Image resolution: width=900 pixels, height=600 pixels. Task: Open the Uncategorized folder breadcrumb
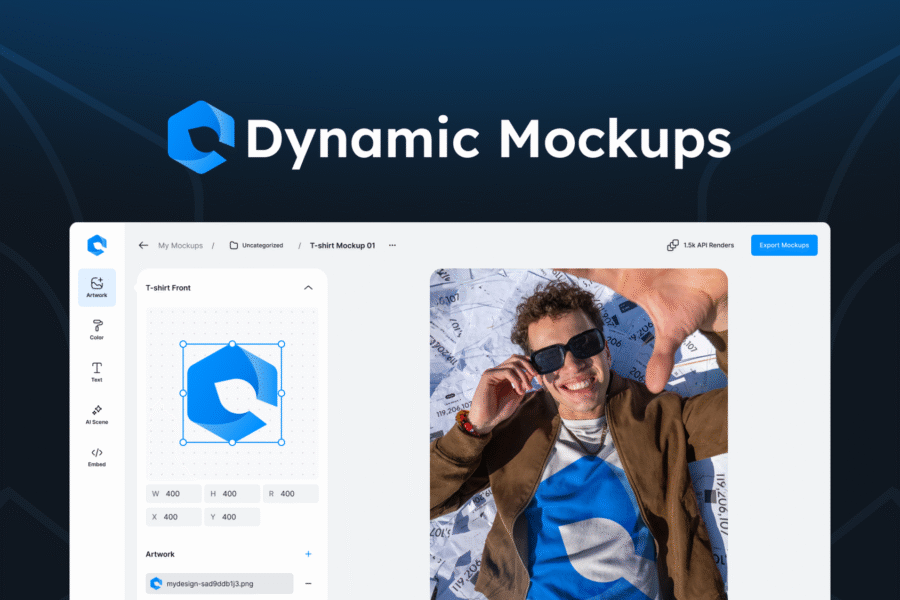point(256,245)
